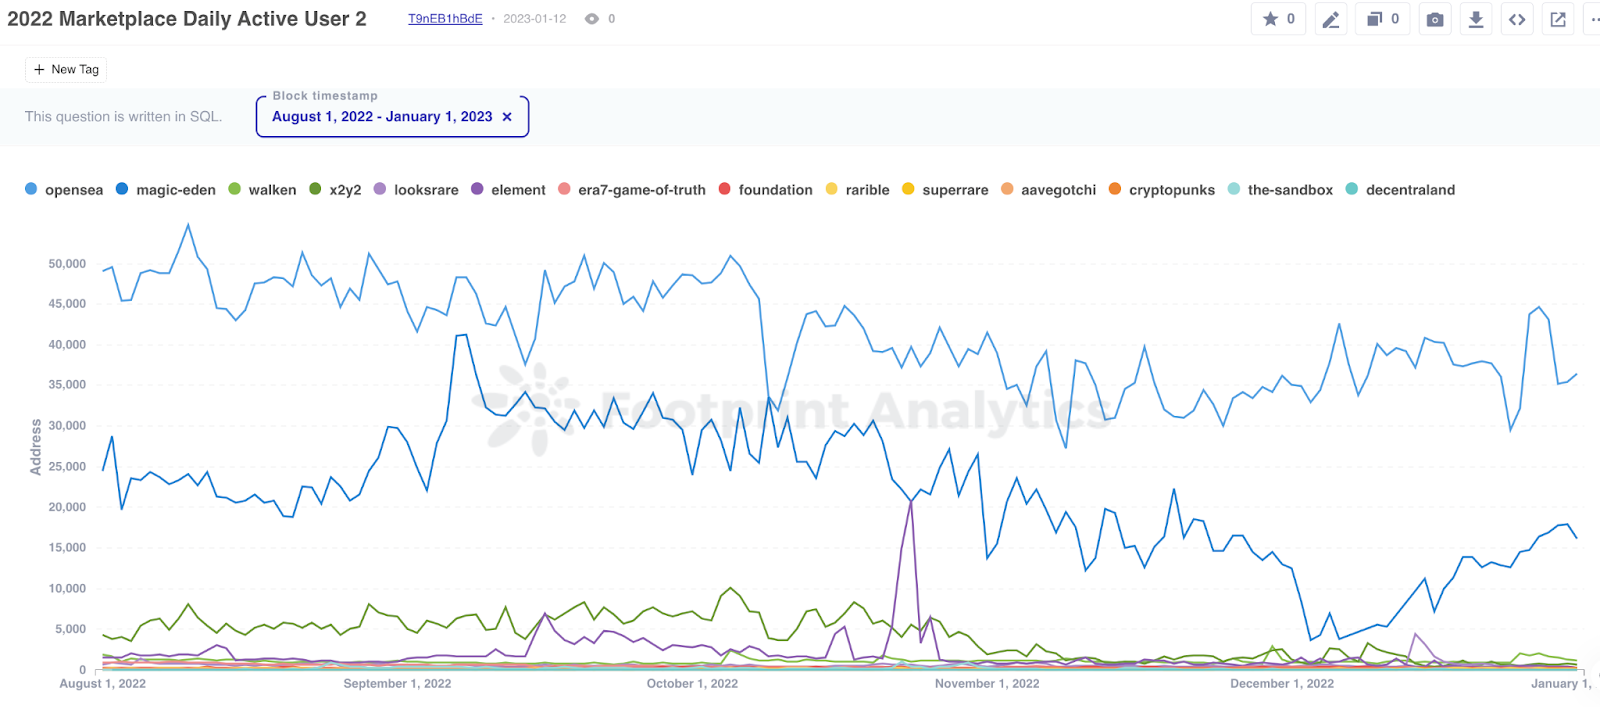
Task: Click the chart title text
Action: [187, 19]
